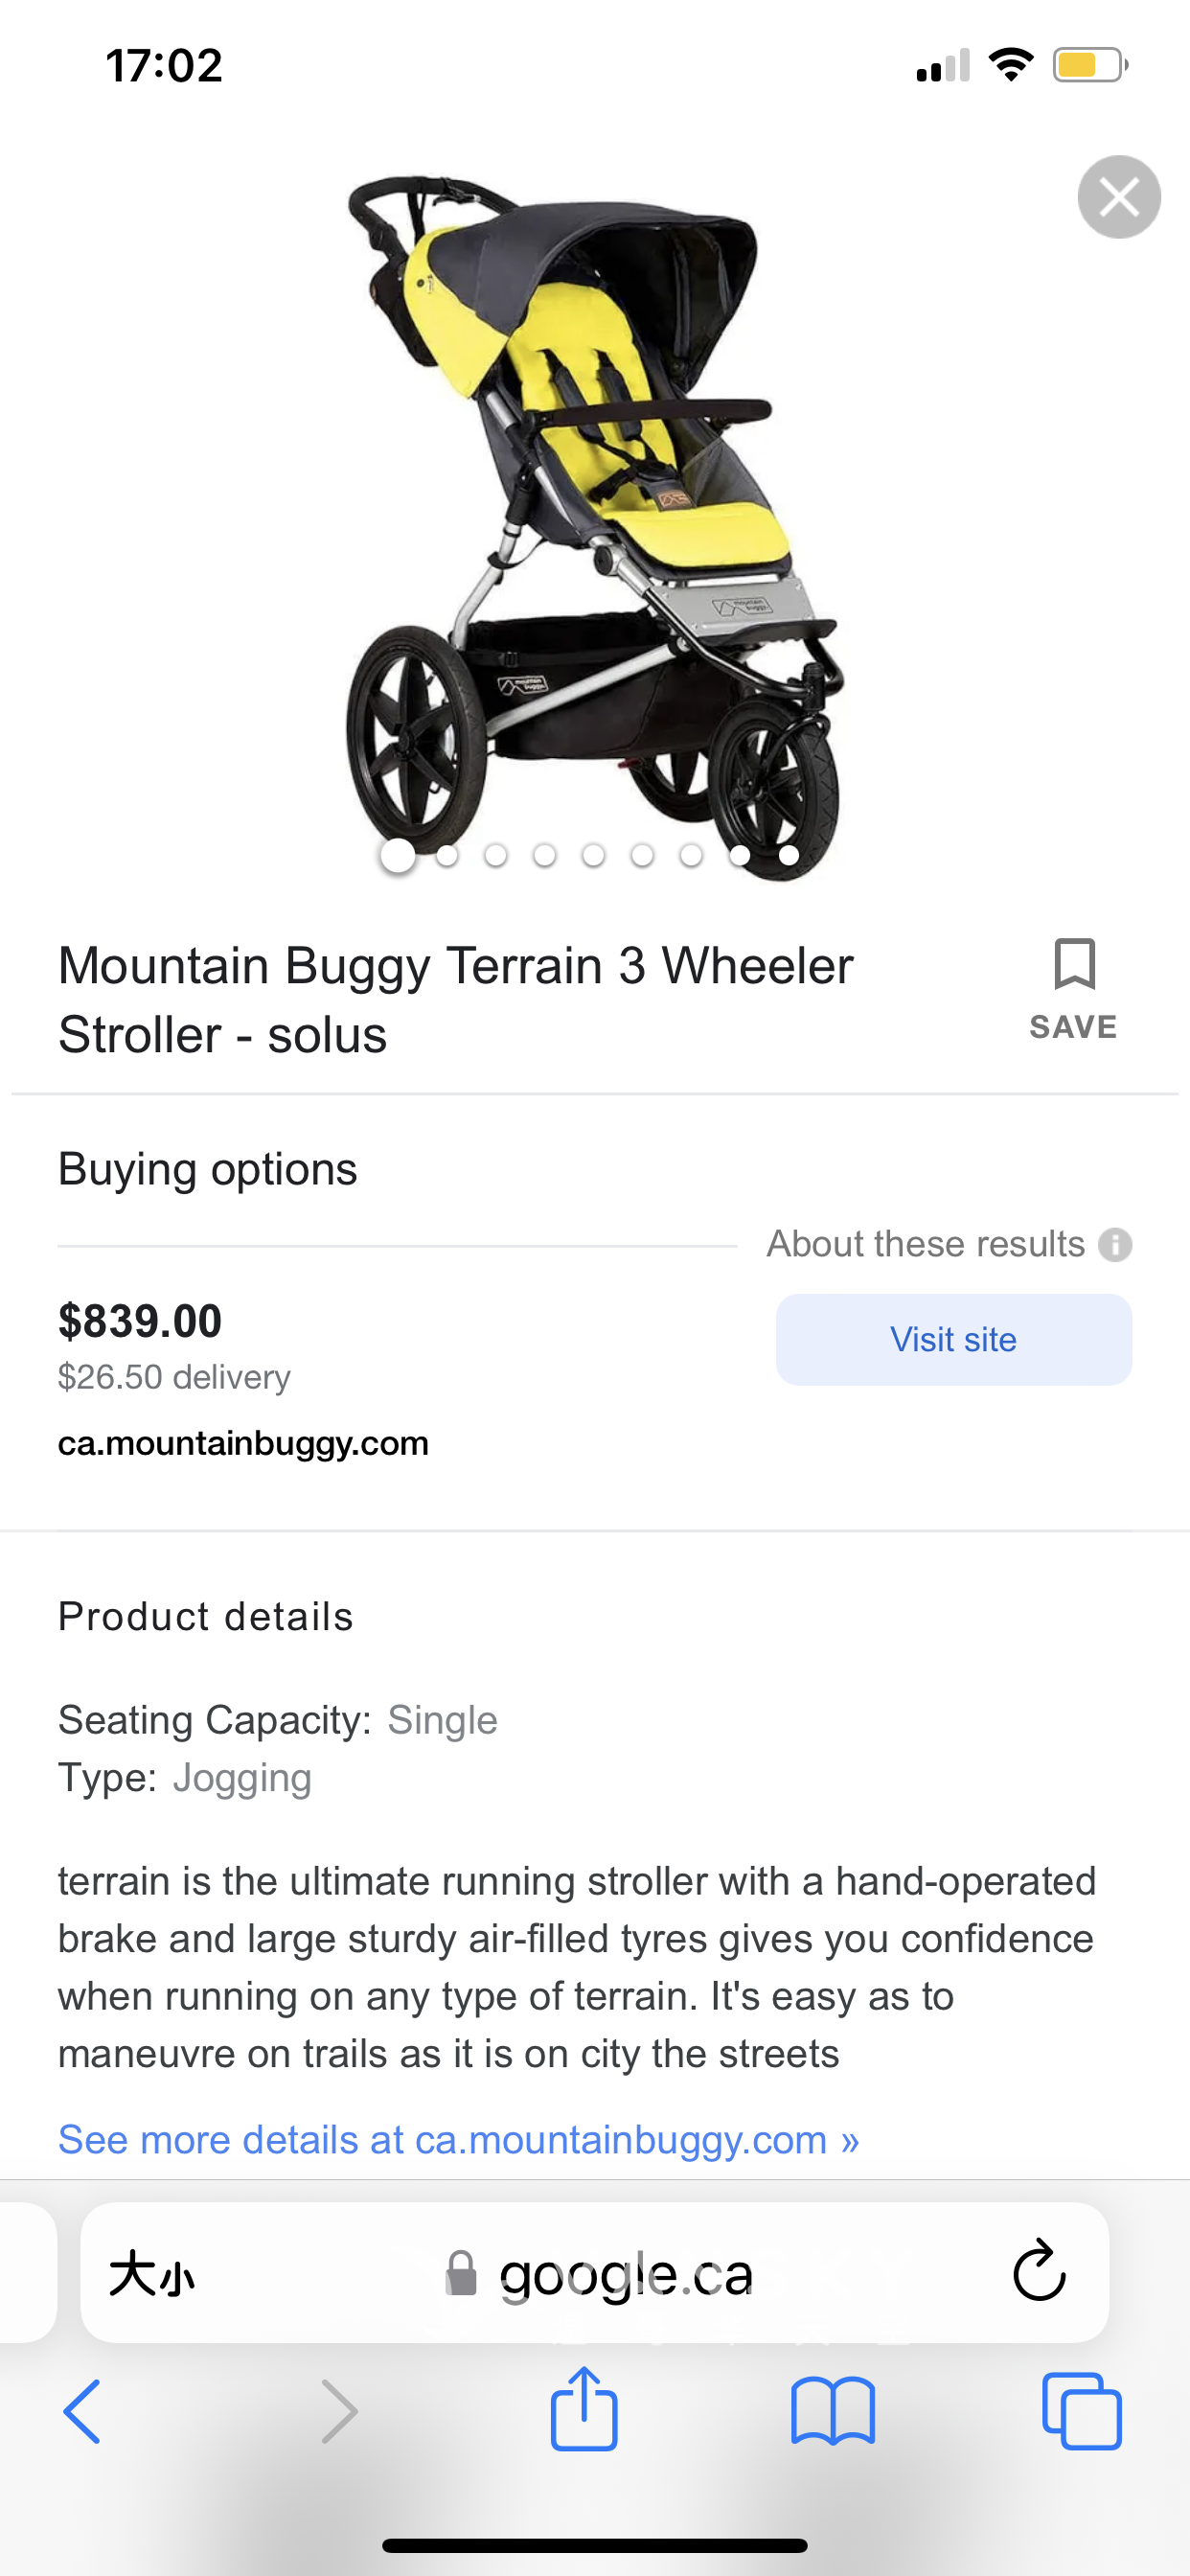The width and height of the screenshot is (1190, 2576).
Task: Jump to the last carousel image dot
Action: 789,855
